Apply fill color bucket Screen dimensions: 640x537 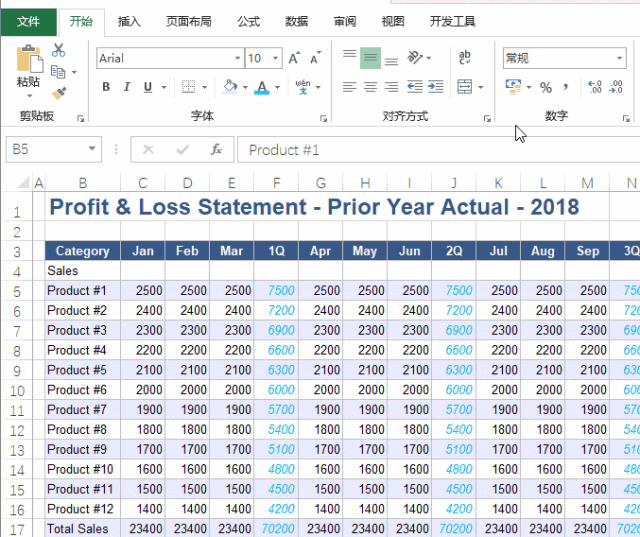[x=230, y=87]
